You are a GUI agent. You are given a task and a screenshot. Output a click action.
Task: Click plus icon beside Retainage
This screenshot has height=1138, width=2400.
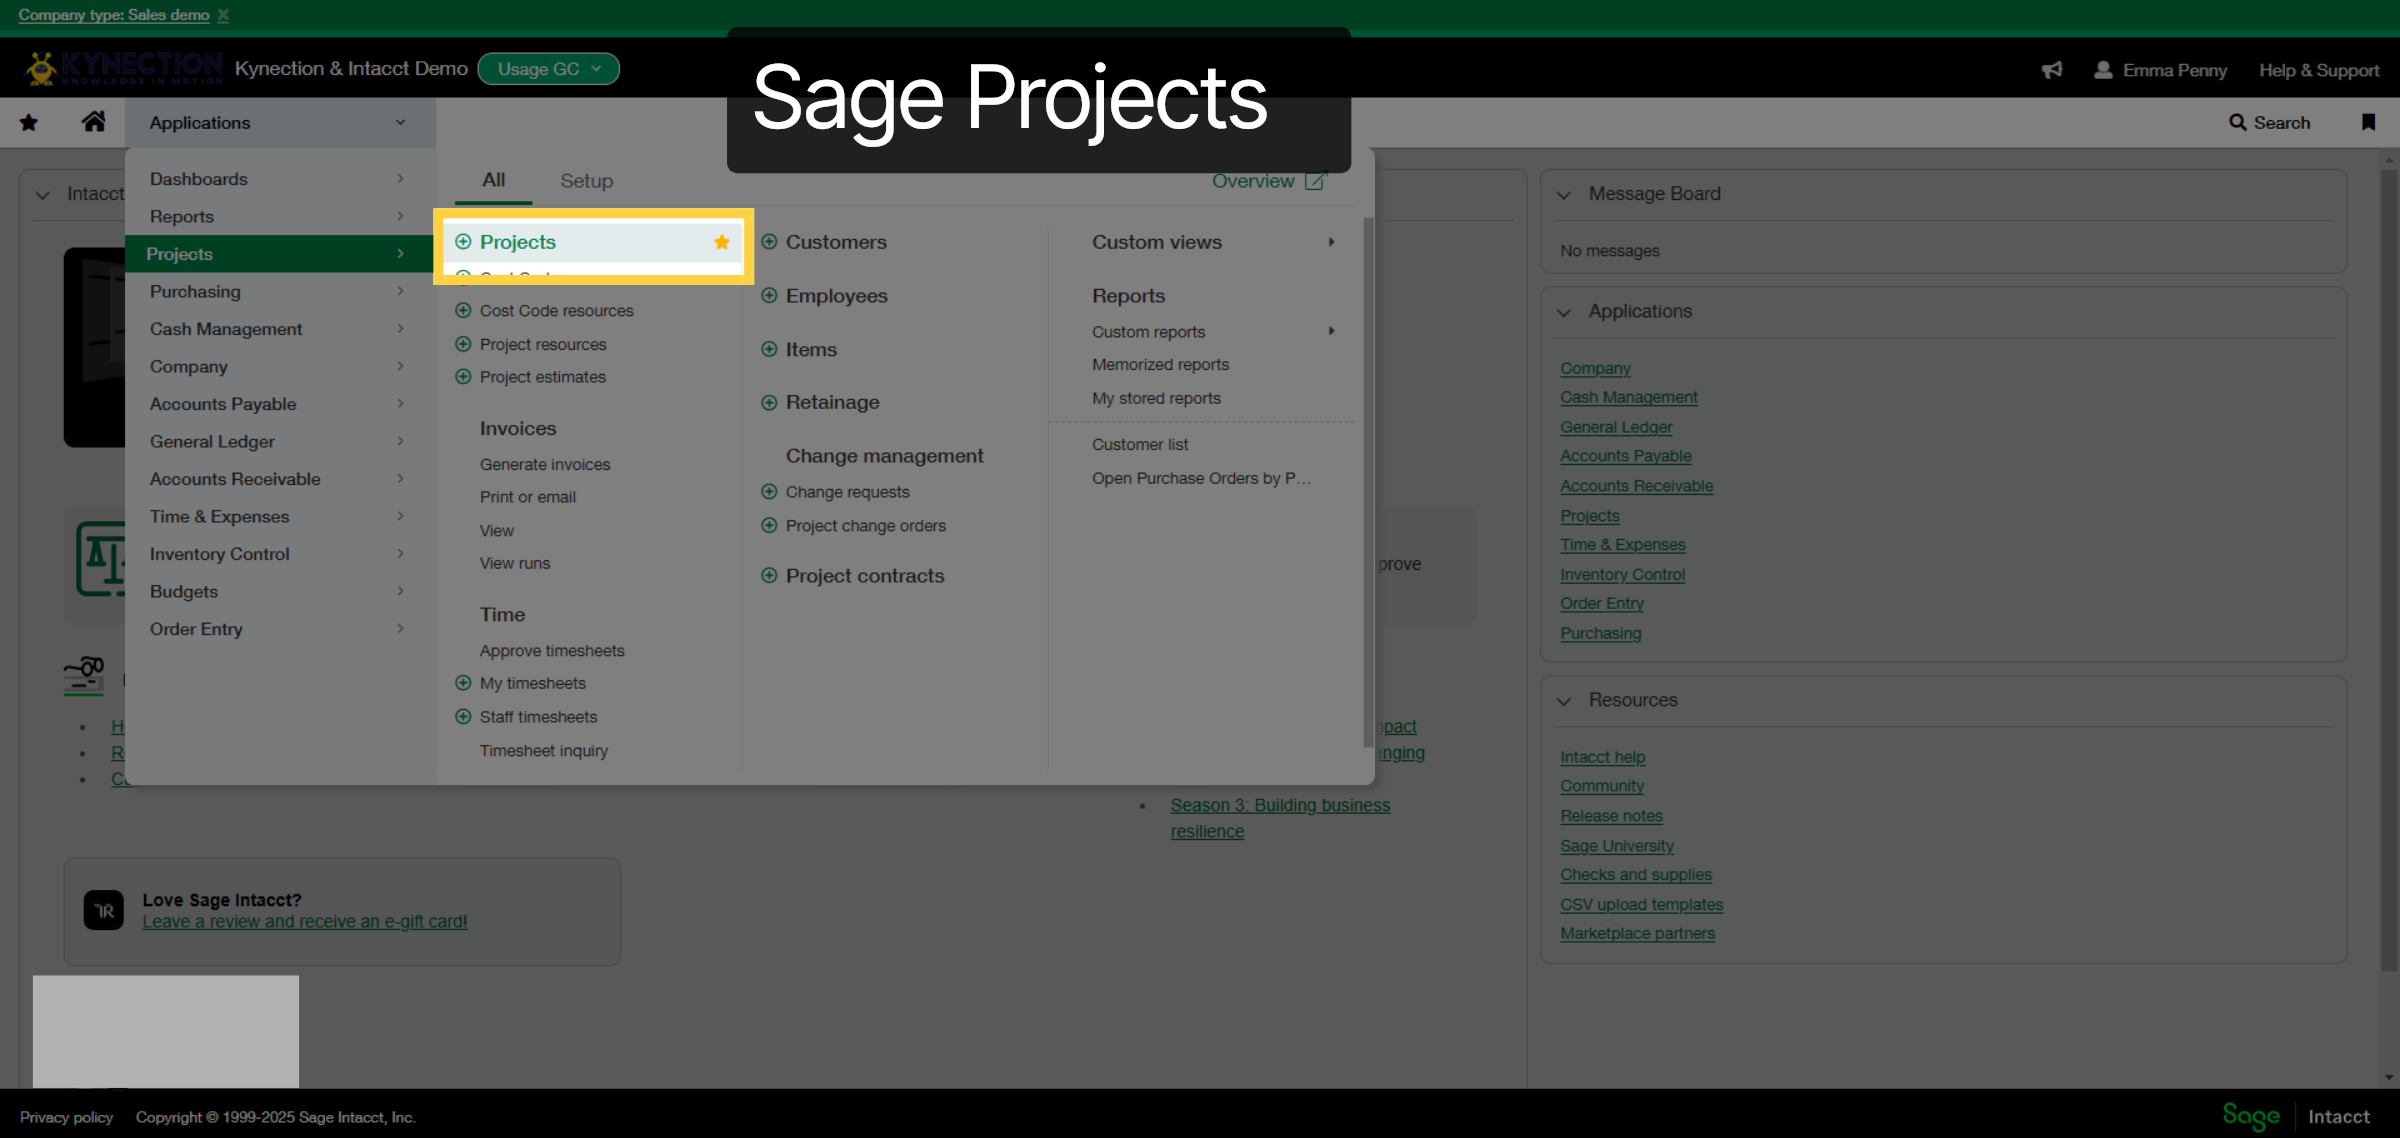coord(769,402)
